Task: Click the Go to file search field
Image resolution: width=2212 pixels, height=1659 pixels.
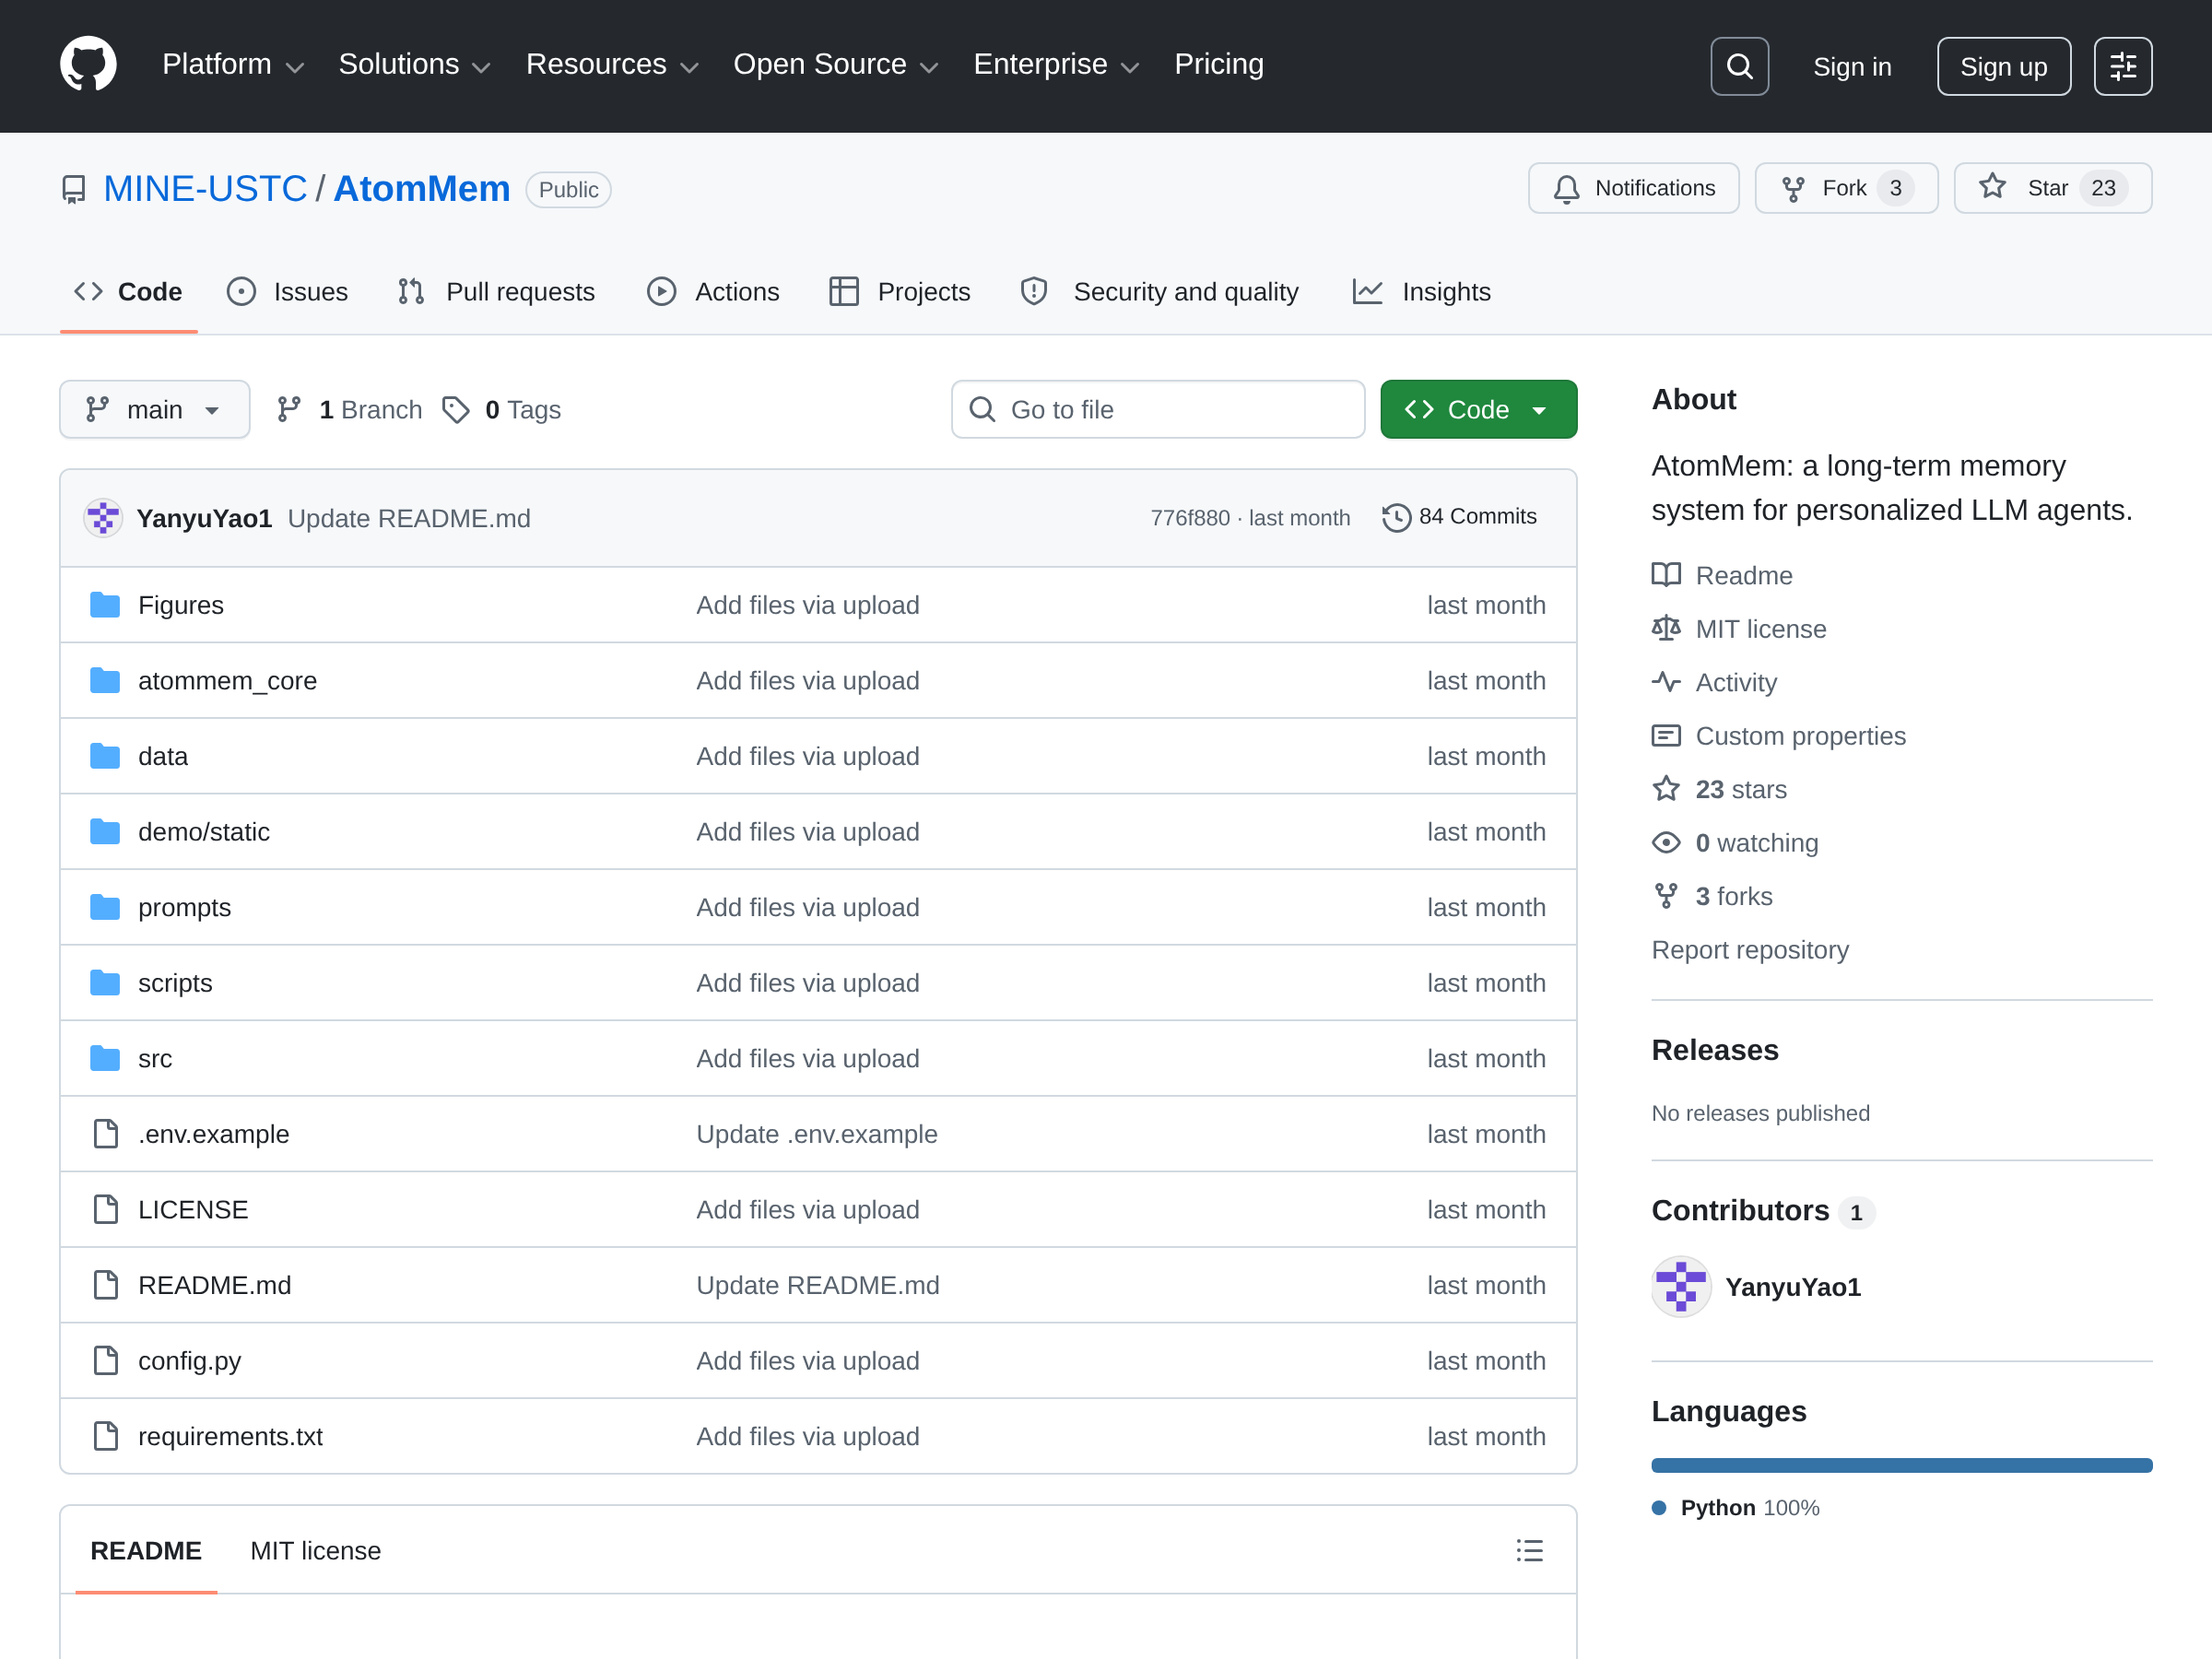Action: (1158, 410)
